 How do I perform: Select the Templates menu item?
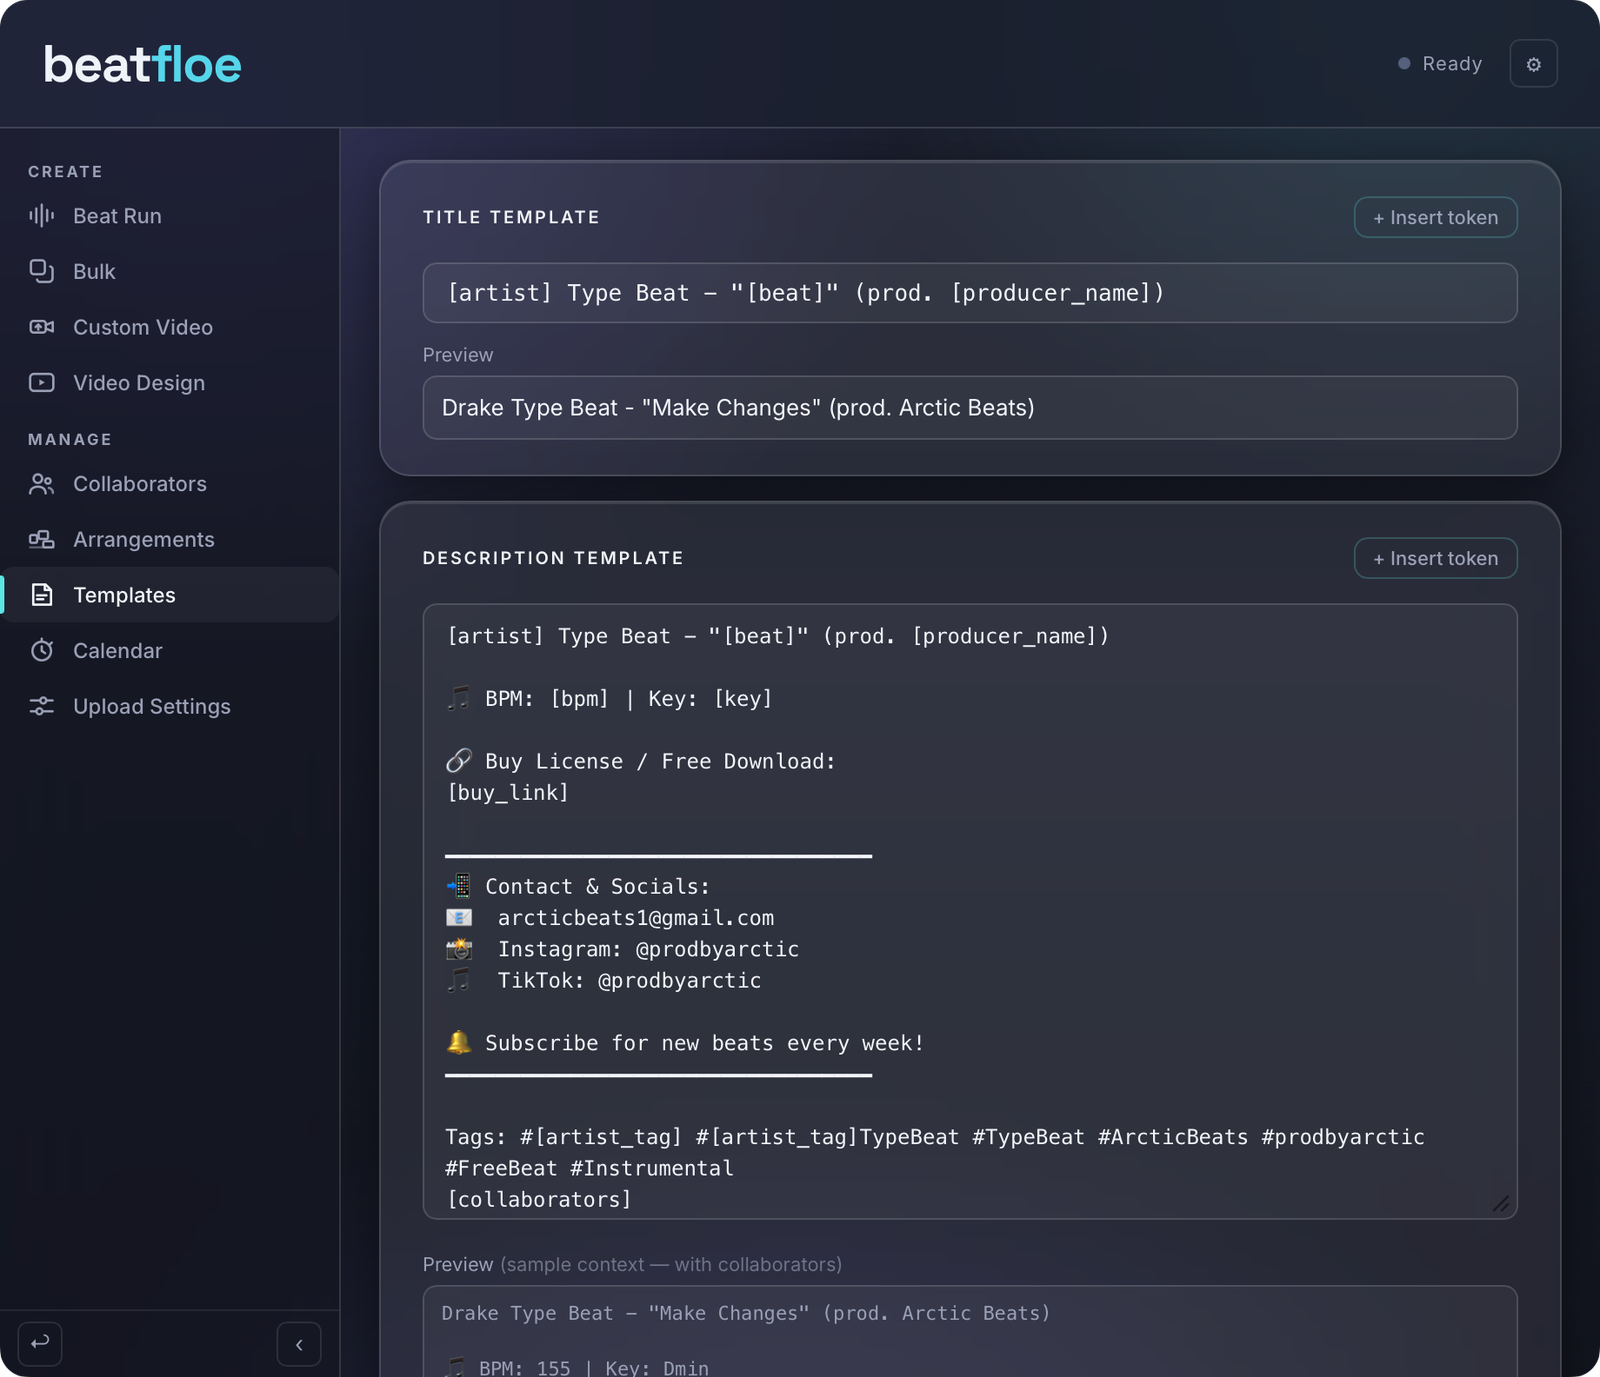pyautogui.click(x=170, y=595)
